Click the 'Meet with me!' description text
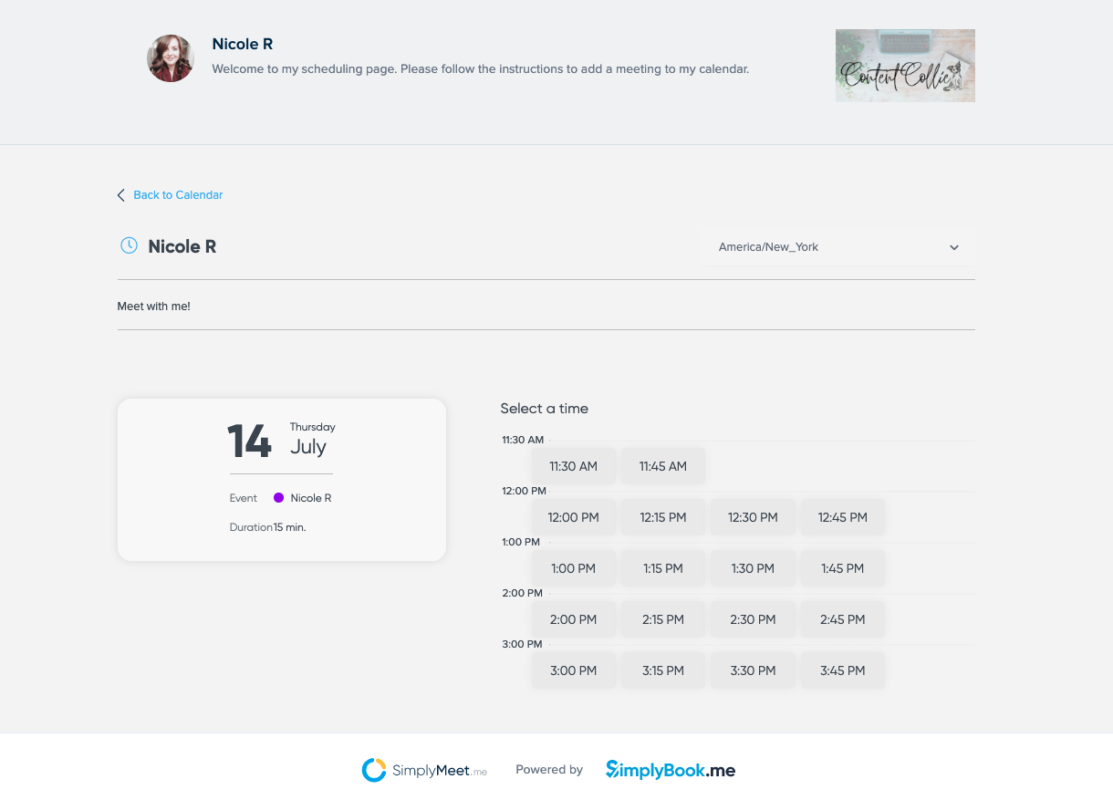The width and height of the screenshot is (1113, 800). point(153,307)
